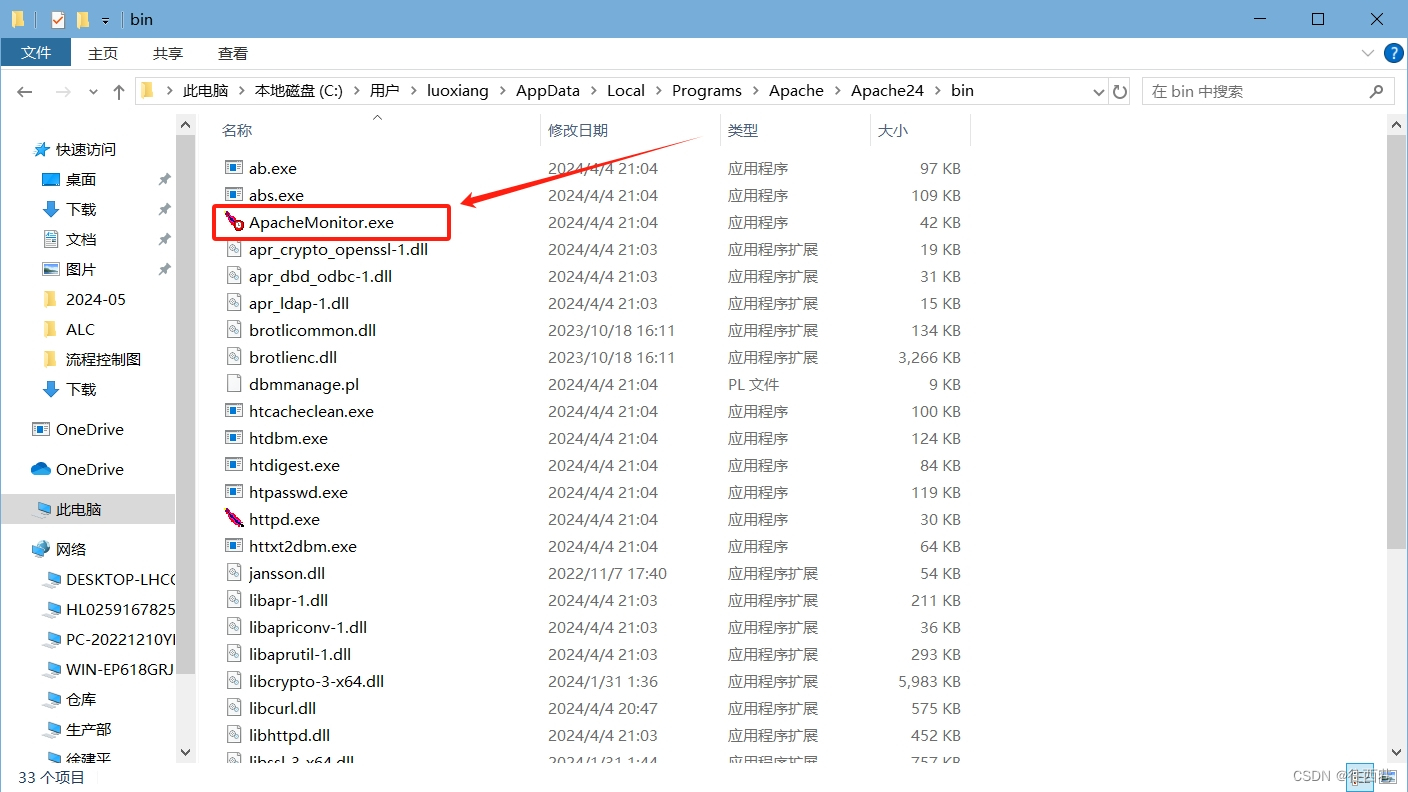The width and height of the screenshot is (1408, 792).
Task: Open the address bar history dropdown
Action: coord(1099,91)
